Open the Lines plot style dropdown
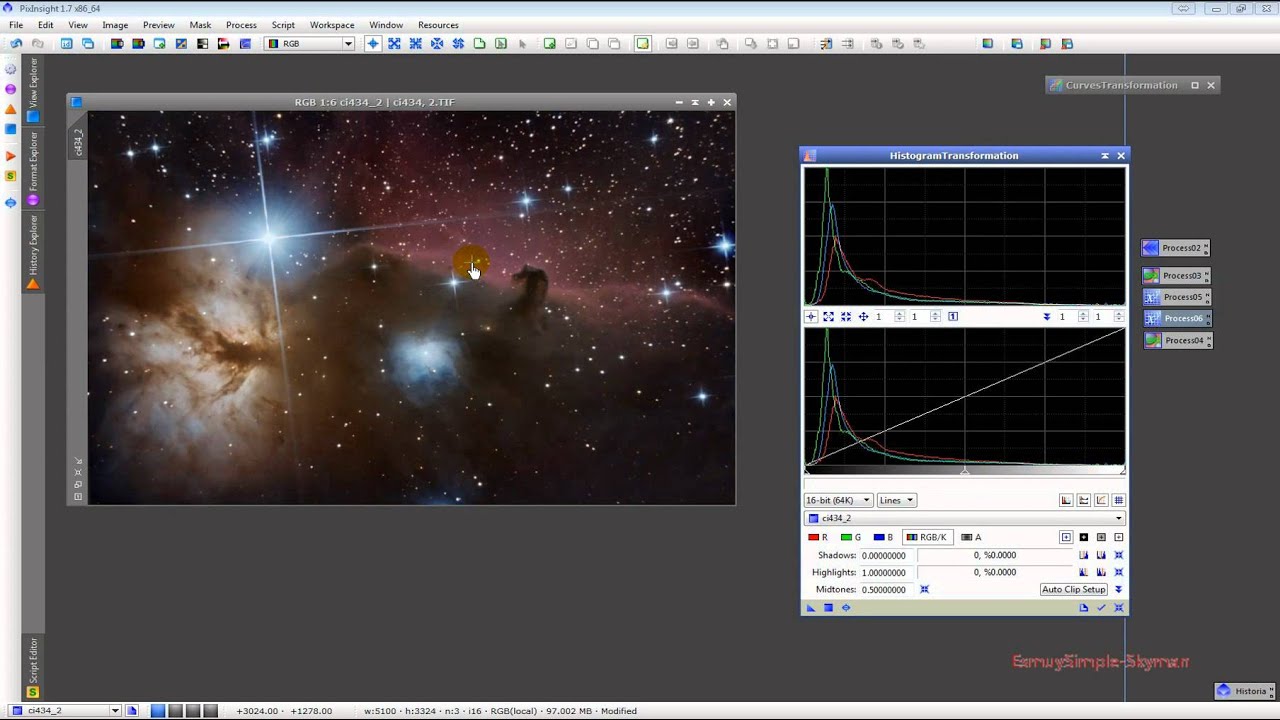 pos(896,500)
